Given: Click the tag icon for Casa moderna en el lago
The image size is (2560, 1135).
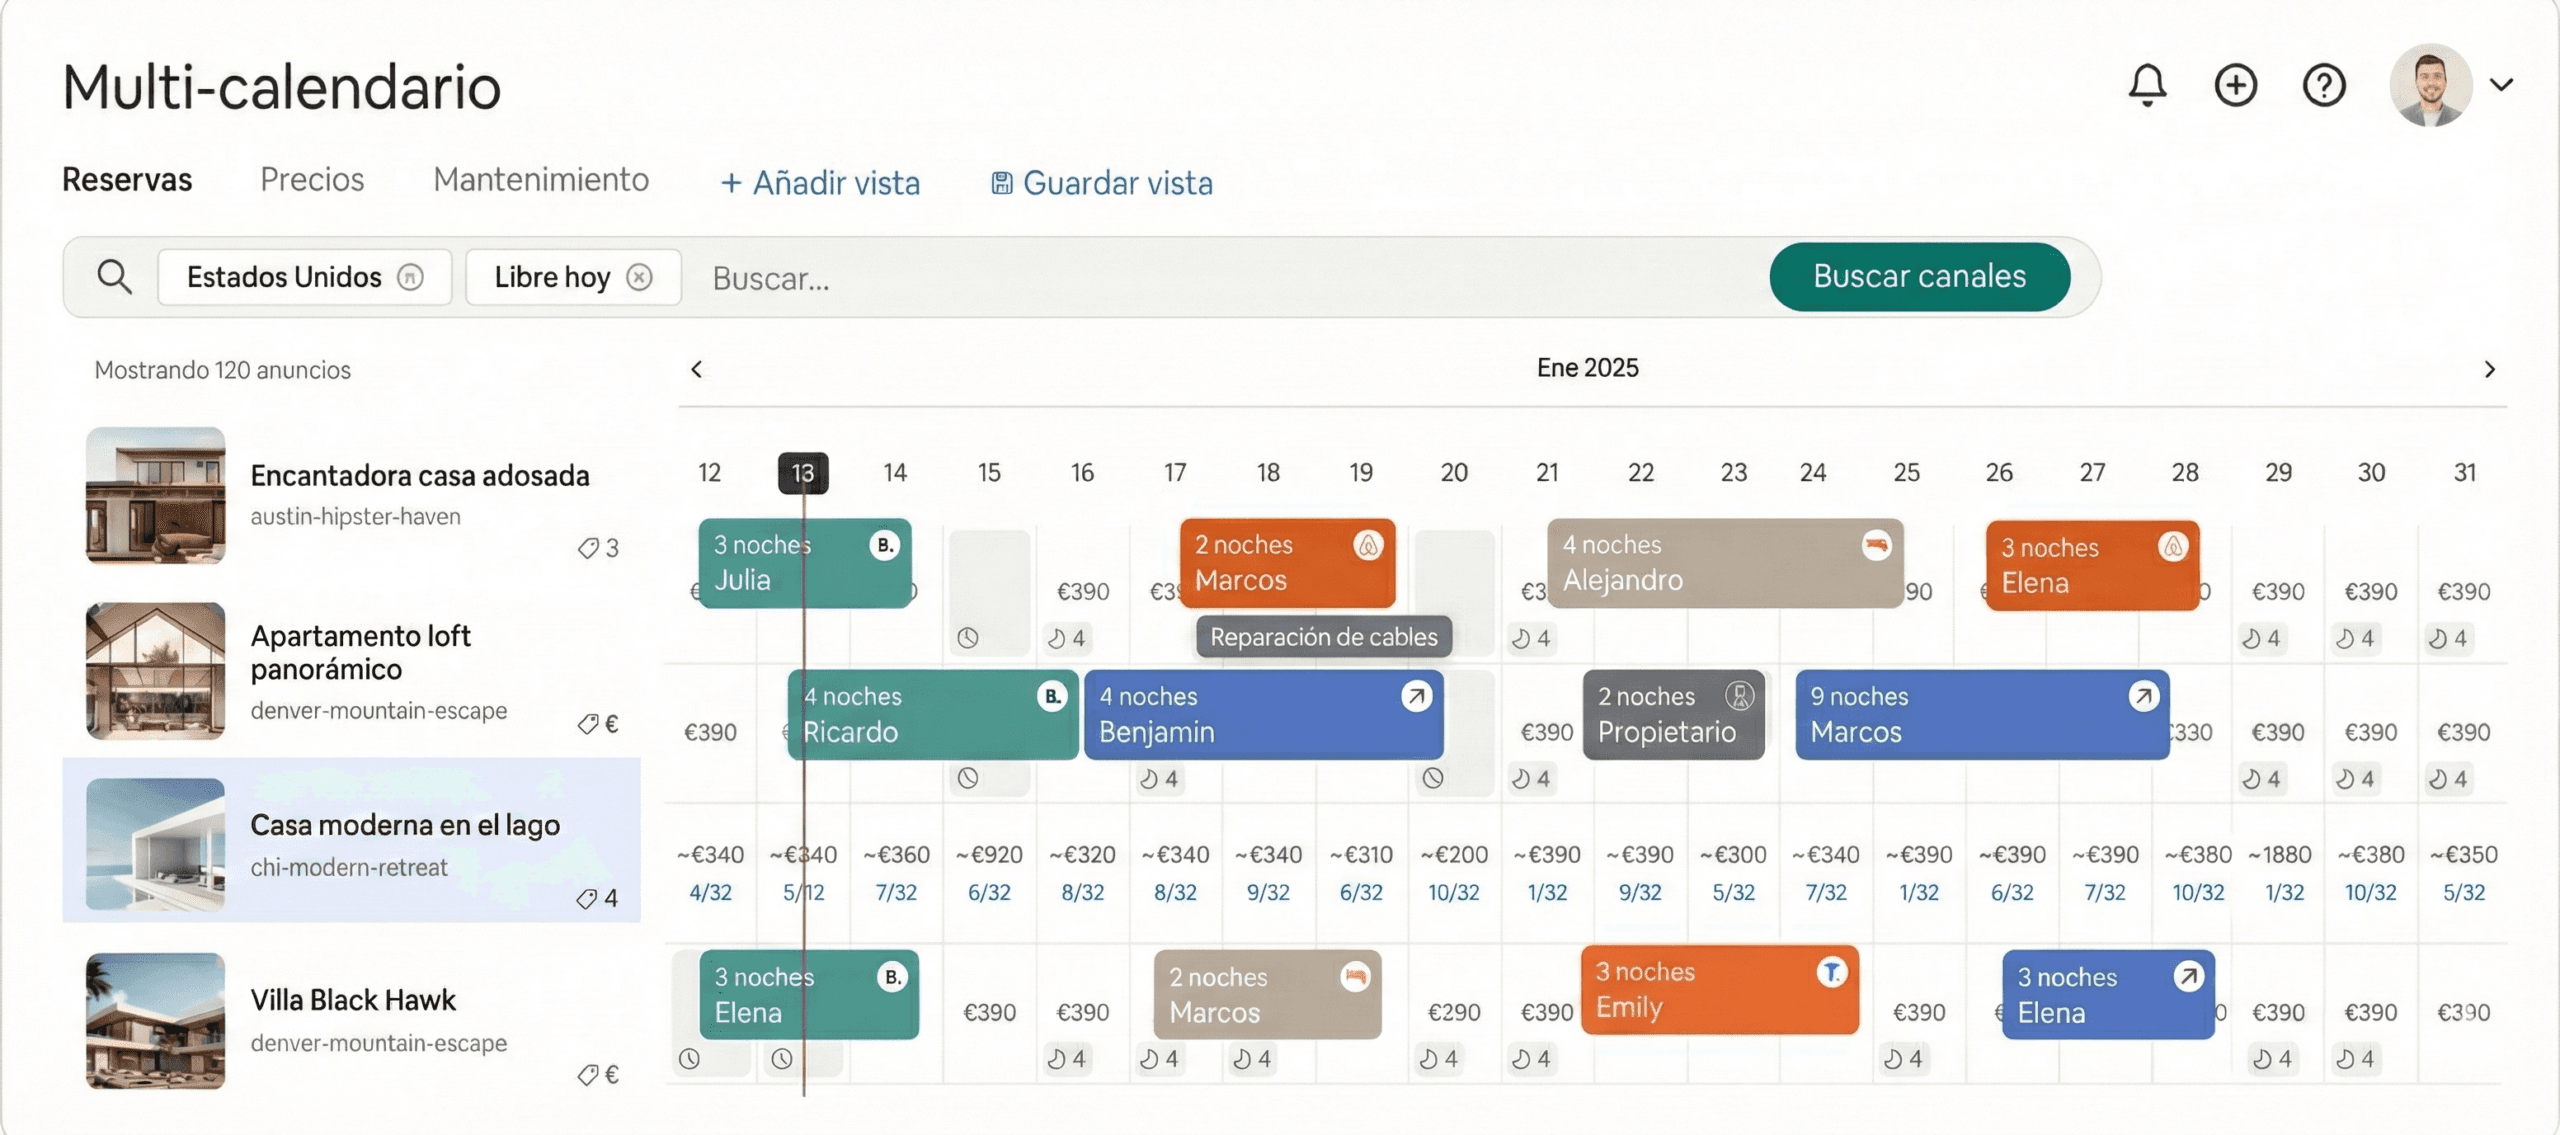Looking at the screenshot, I should (587, 899).
